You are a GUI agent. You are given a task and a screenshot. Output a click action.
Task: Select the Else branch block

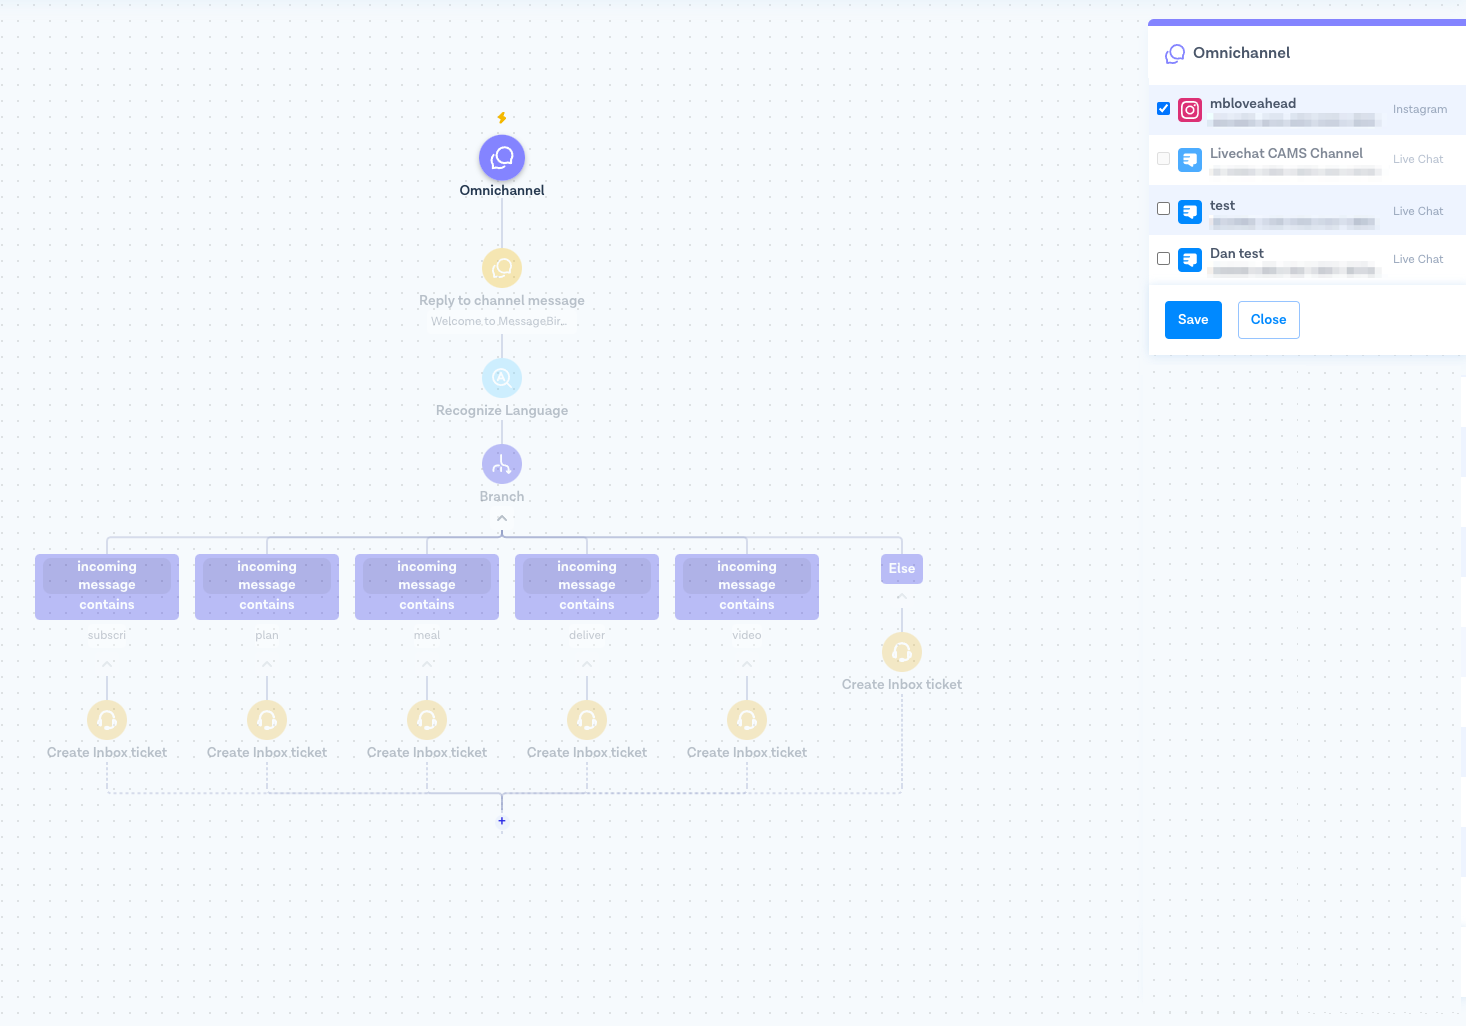tap(902, 569)
